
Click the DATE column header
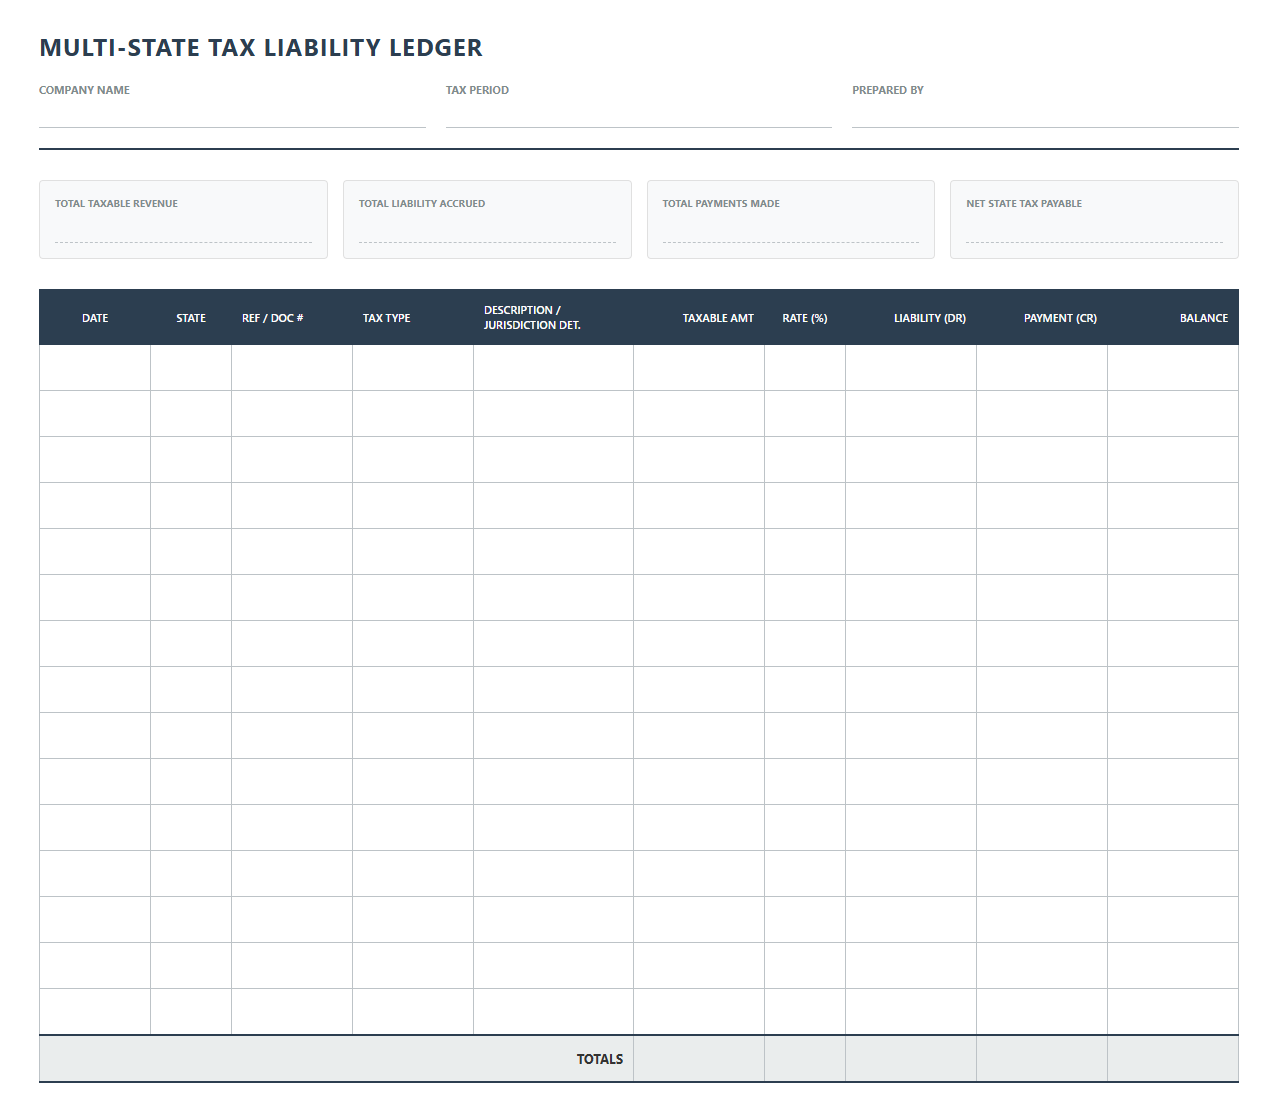pos(95,318)
